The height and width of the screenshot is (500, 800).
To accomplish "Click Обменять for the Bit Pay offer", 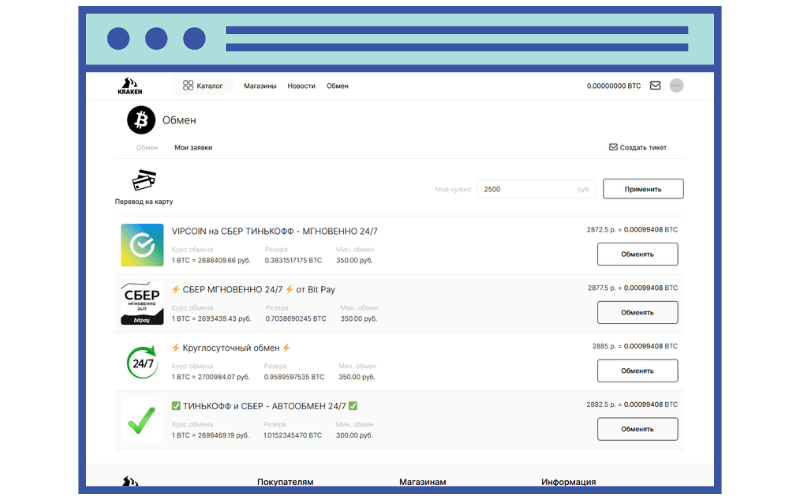I will pyautogui.click(x=637, y=312).
